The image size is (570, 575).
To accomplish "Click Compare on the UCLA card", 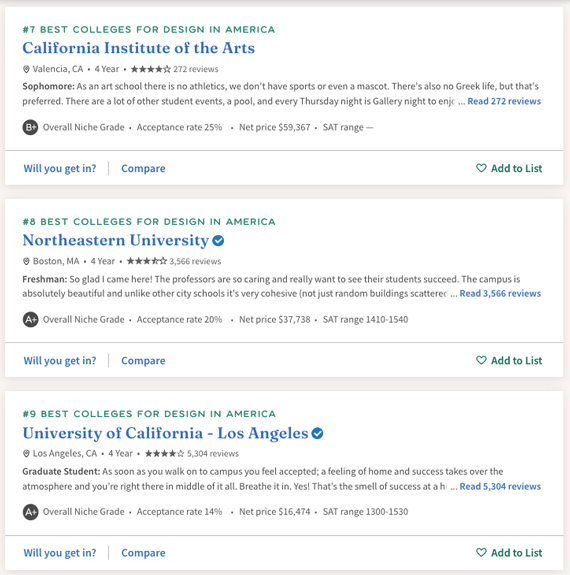I will coord(143,553).
